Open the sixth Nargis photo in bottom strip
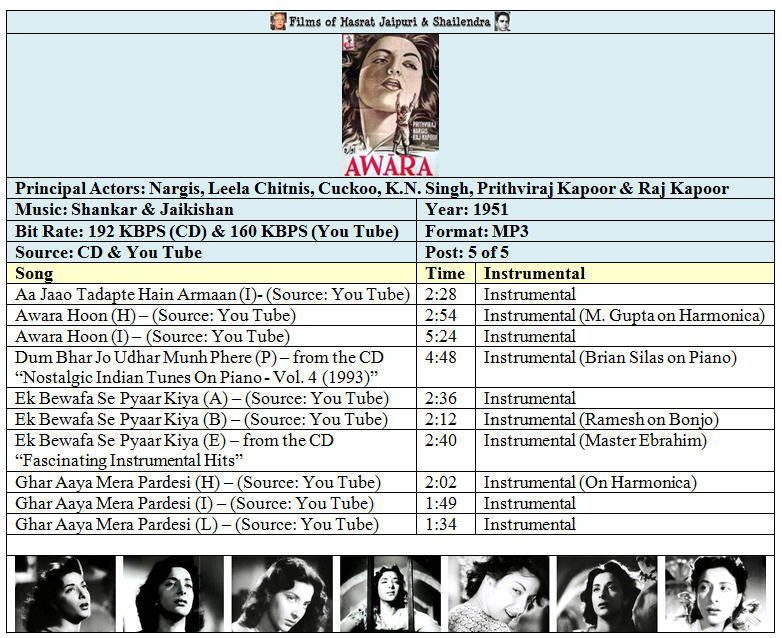 point(607,594)
